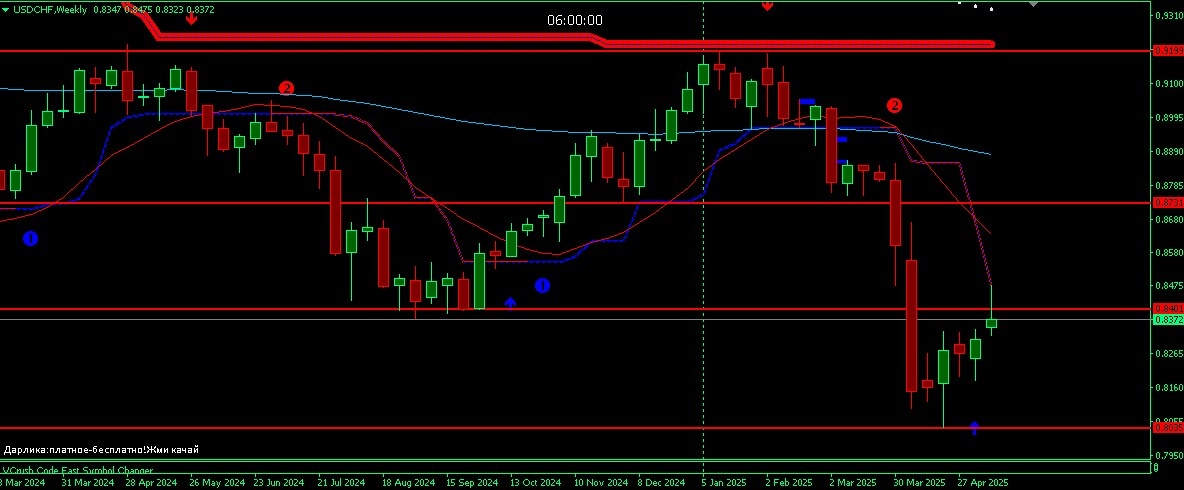Click the 0.8995 price scale value
The image size is (1184, 490).
pyautogui.click(x=1167, y=117)
